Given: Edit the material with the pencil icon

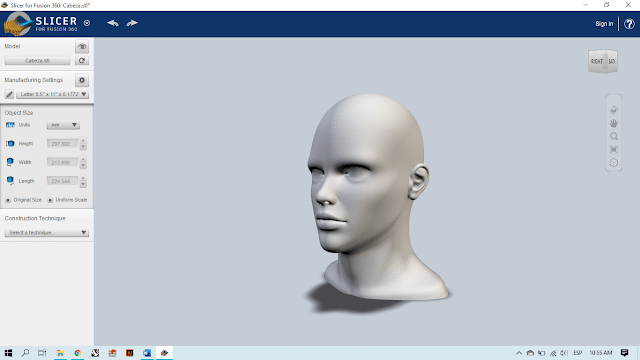Looking at the screenshot, I should click(9, 94).
